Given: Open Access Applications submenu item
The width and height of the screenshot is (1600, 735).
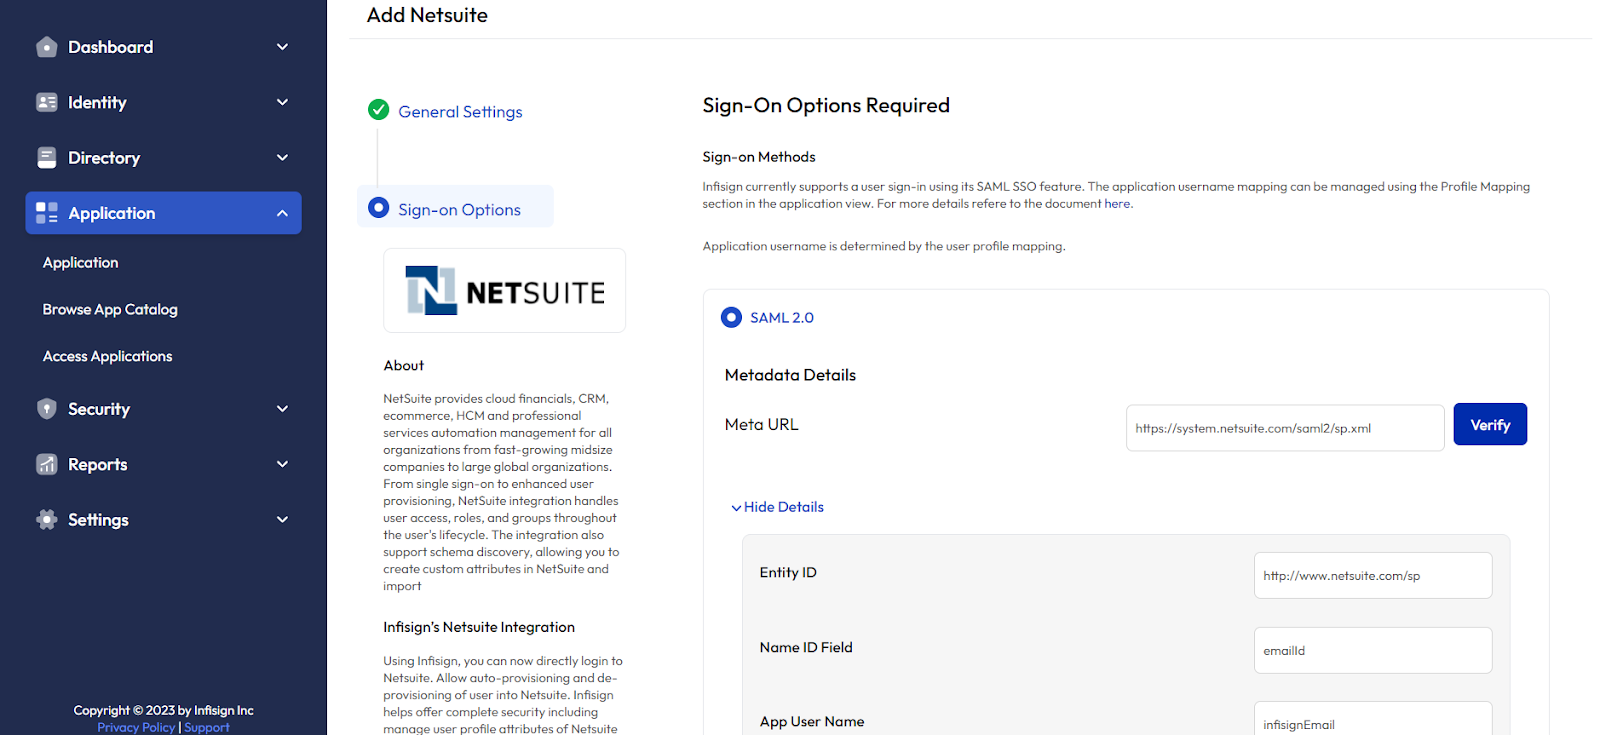Looking at the screenshot, I should [107, 356].
